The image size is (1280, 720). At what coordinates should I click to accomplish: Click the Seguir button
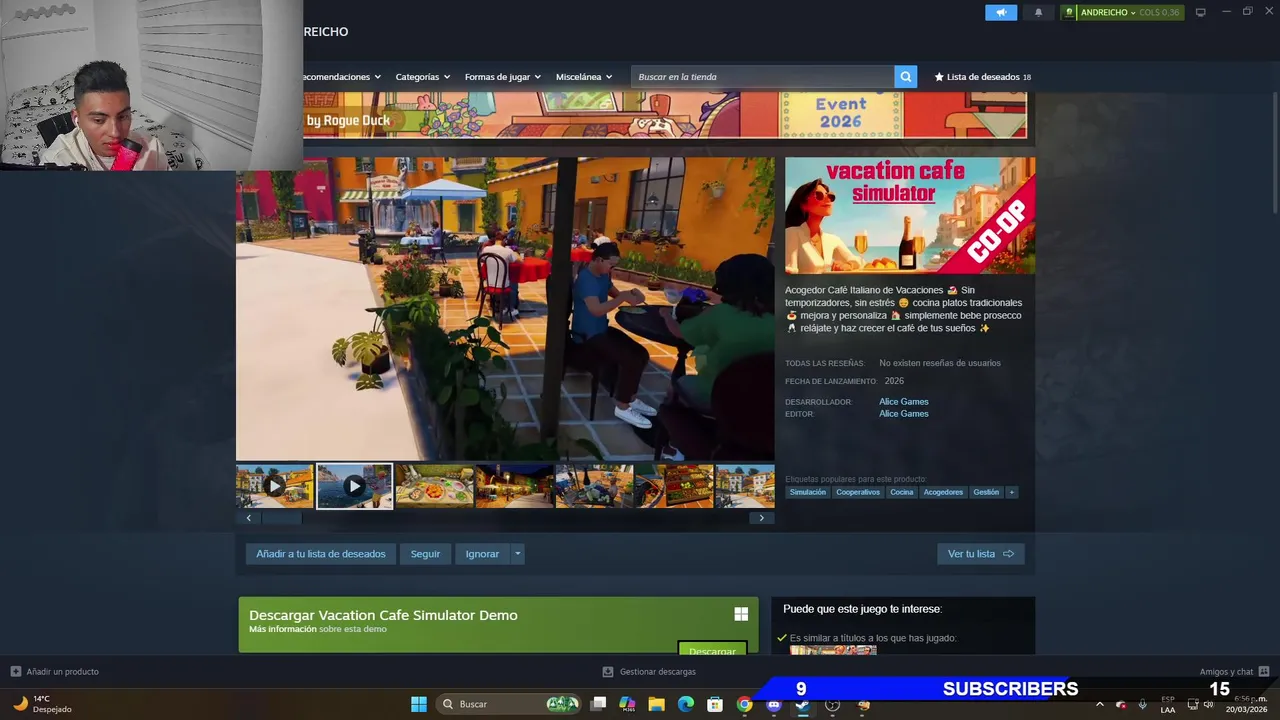pyautogui.click(x=425, y=554)
